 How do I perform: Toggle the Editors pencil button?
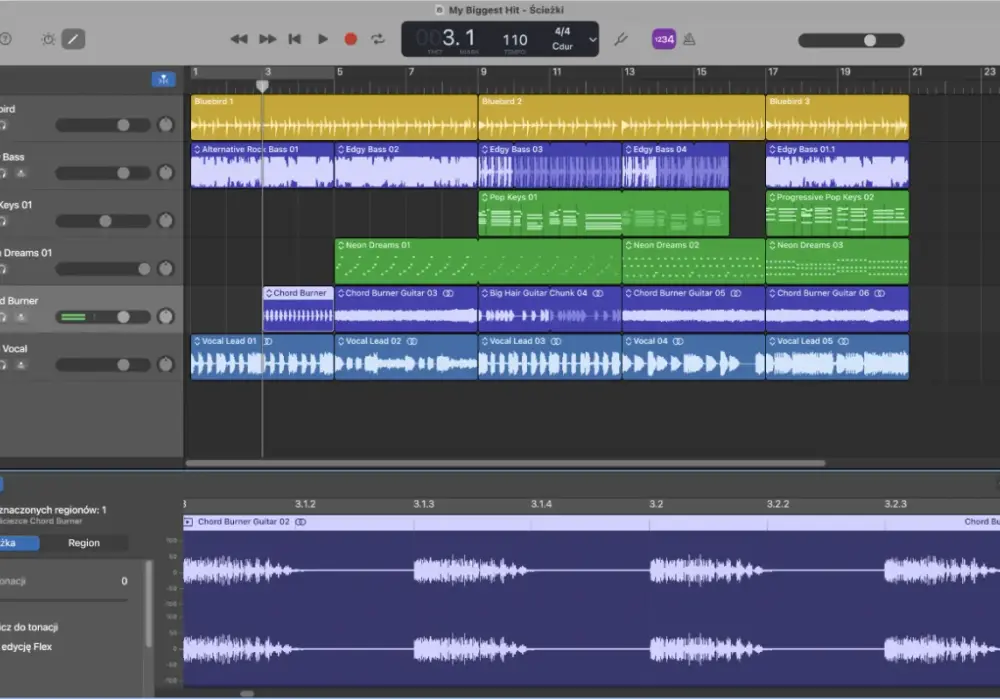point(73,40)
